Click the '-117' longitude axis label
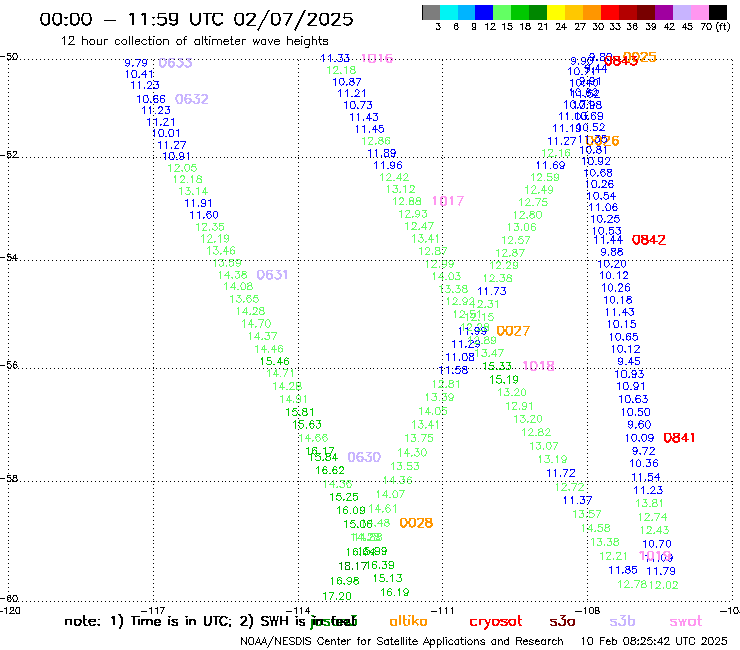 point(153,610)
